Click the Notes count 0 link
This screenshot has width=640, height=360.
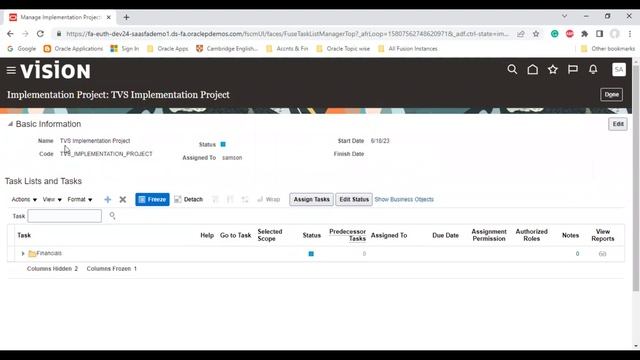(x=577, y=254)
